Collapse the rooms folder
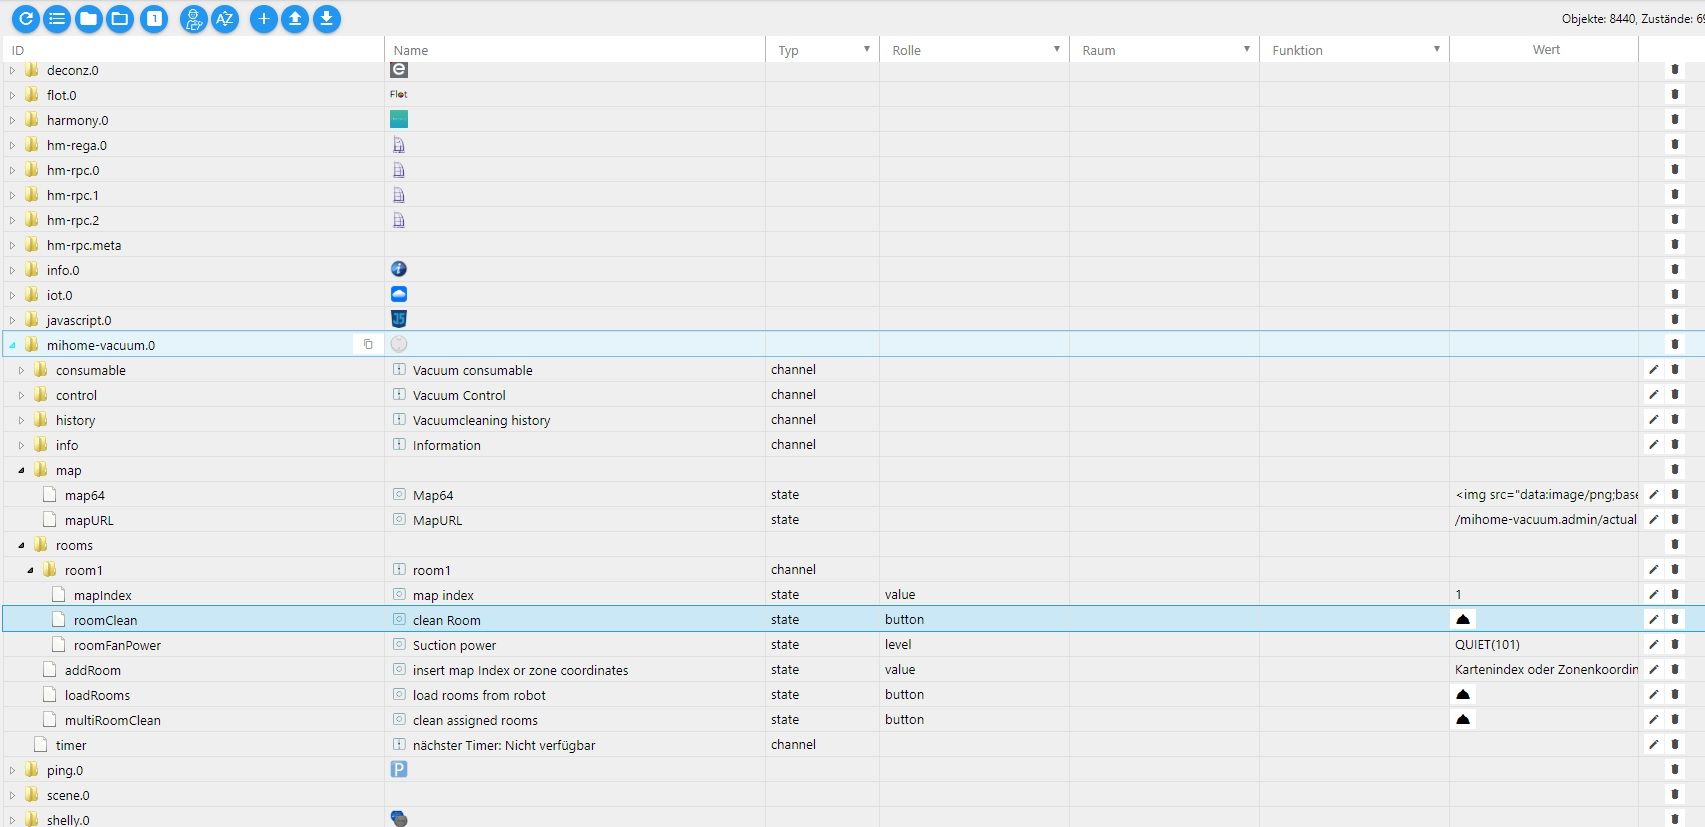Image resolution: width=1705 pixels, height=827 pixels. [x=21, y=545]
